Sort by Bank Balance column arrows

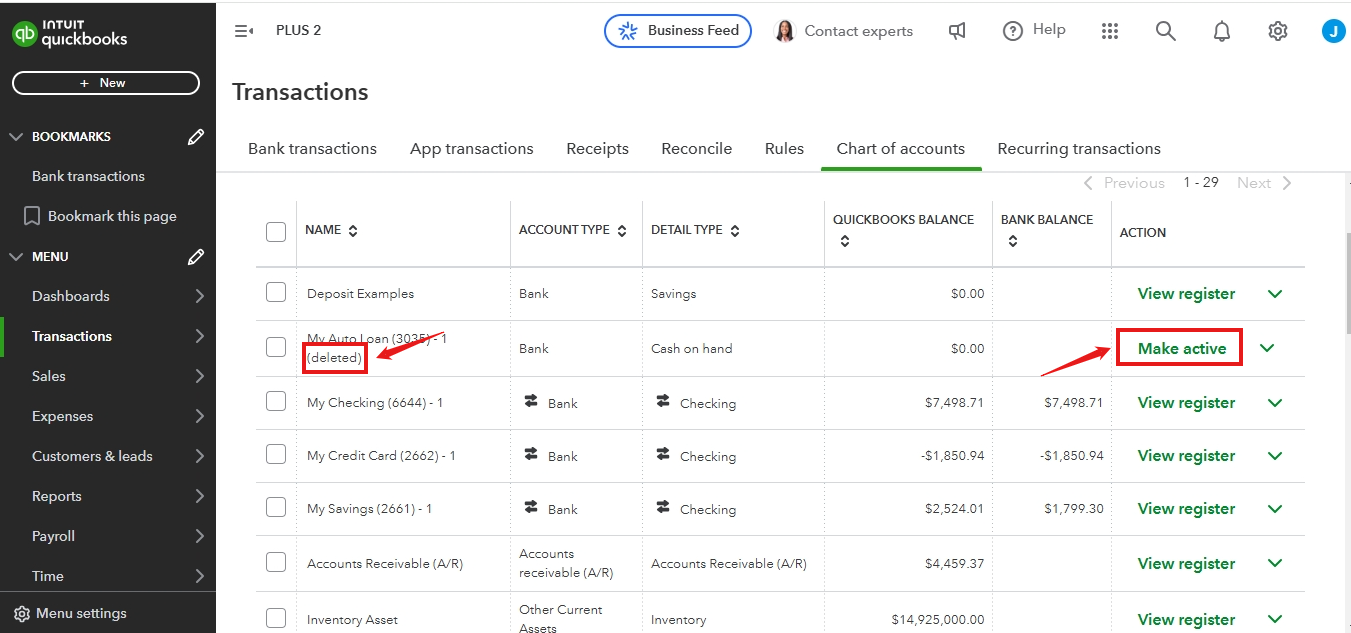point(1013,241)
